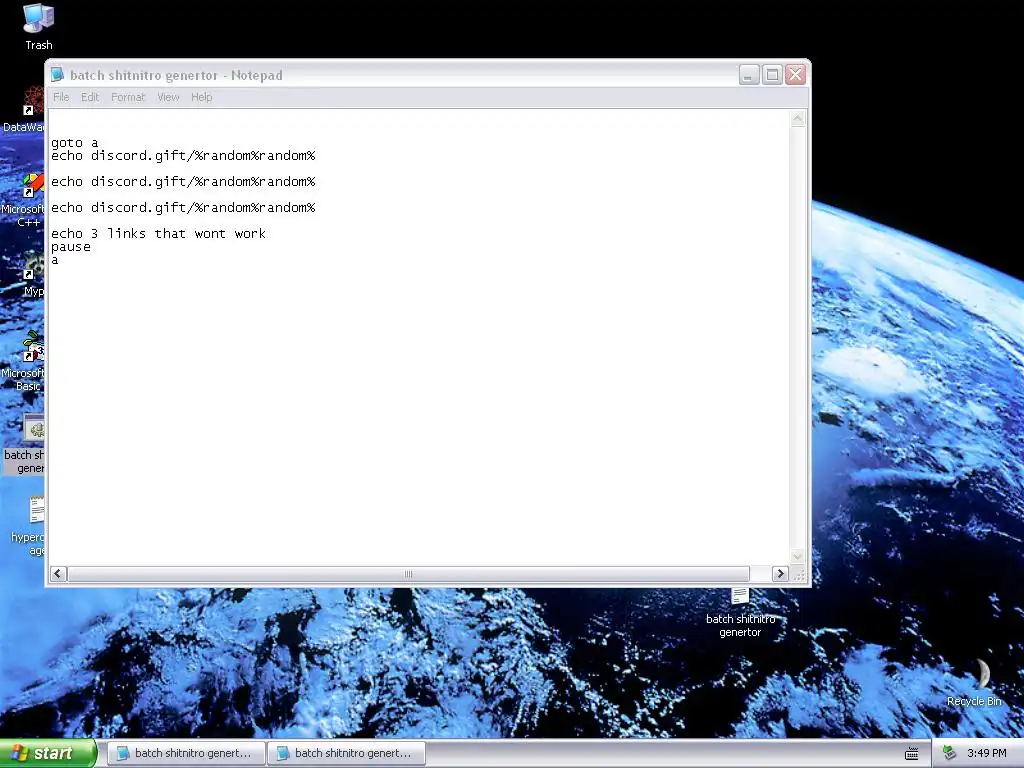Click the system tray hardware icon
This screenshot has width=1024, height=768.
(949, 753)
